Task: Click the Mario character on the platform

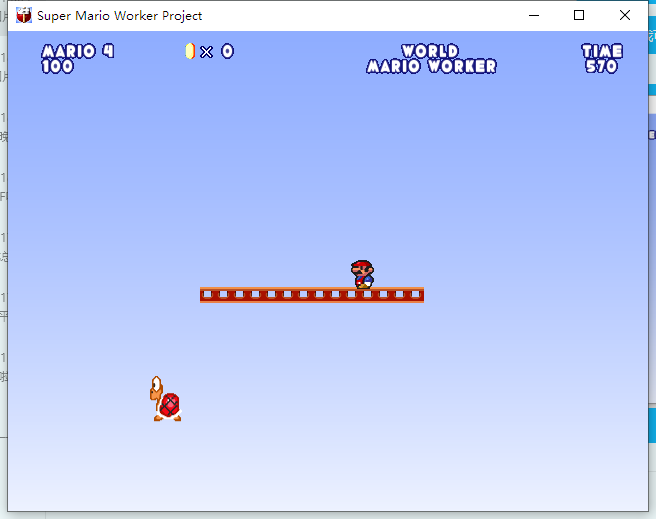Action: pos(362,274)
